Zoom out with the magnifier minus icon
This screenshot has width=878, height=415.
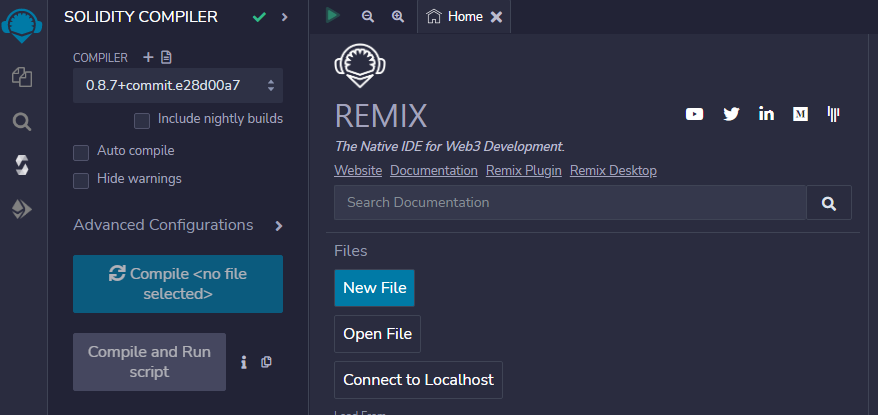coord(368,17)
